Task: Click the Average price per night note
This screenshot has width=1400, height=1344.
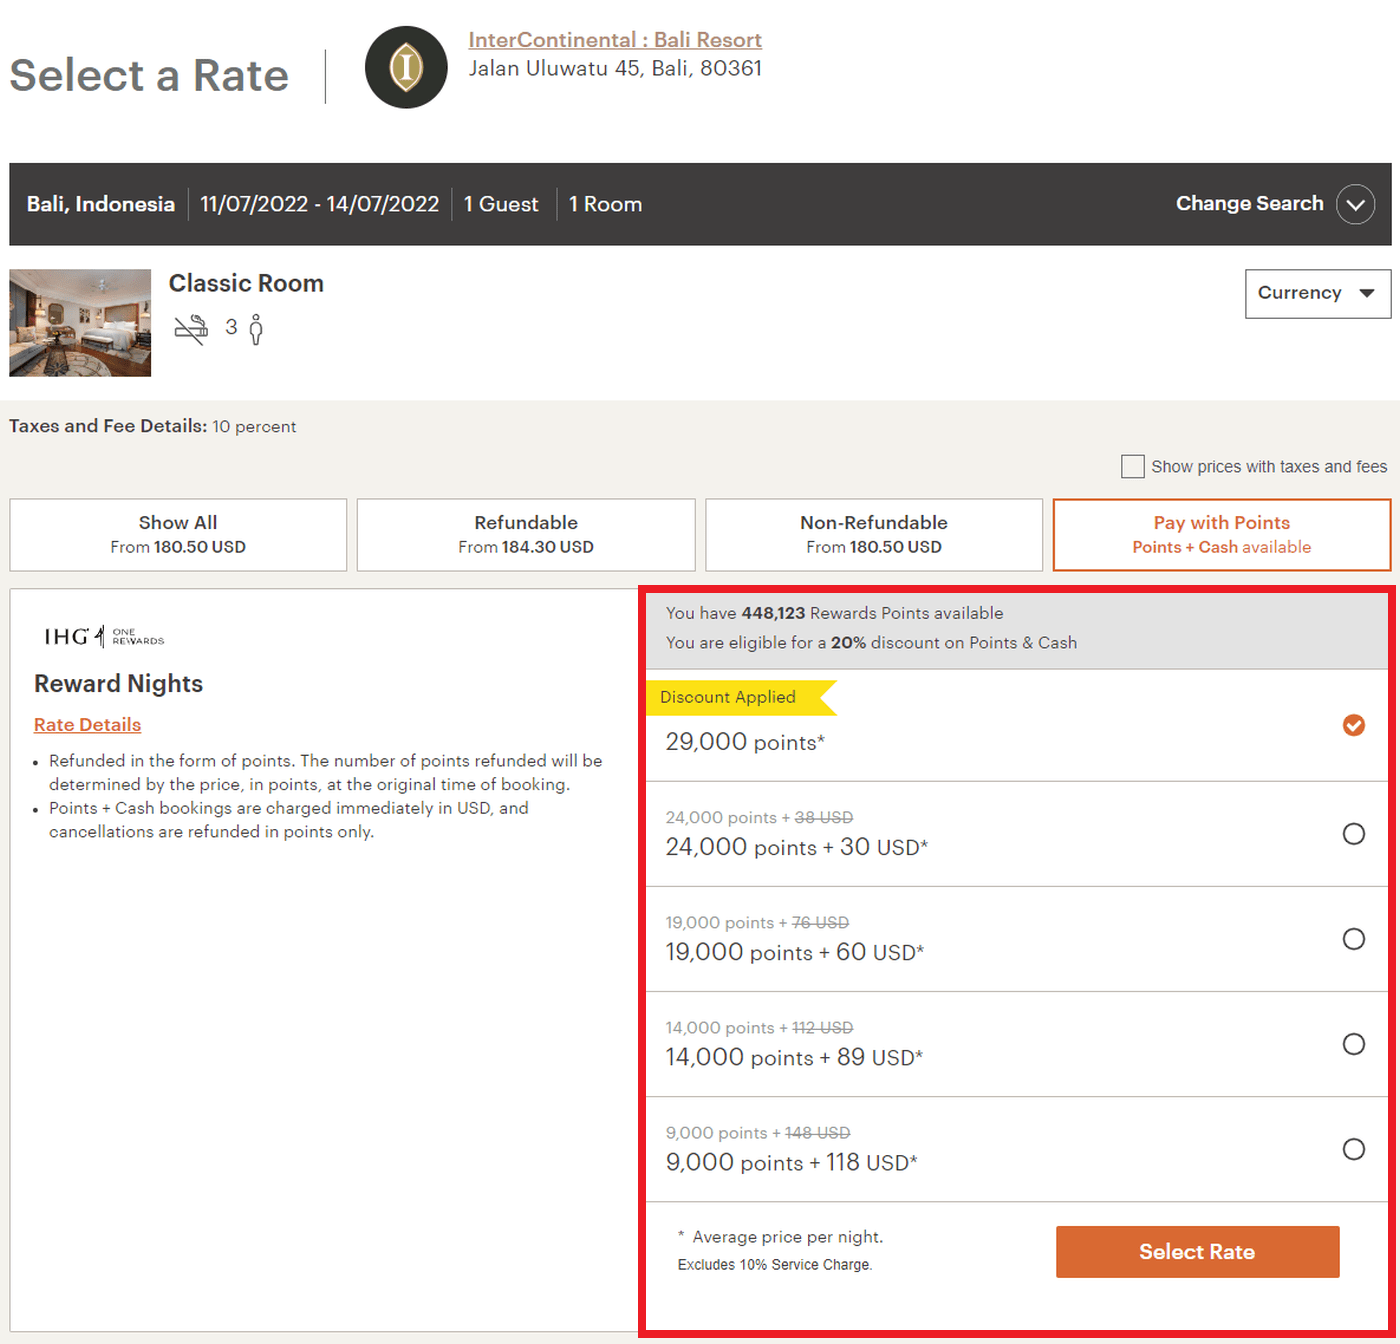Action: click(x=781, y=1238)
